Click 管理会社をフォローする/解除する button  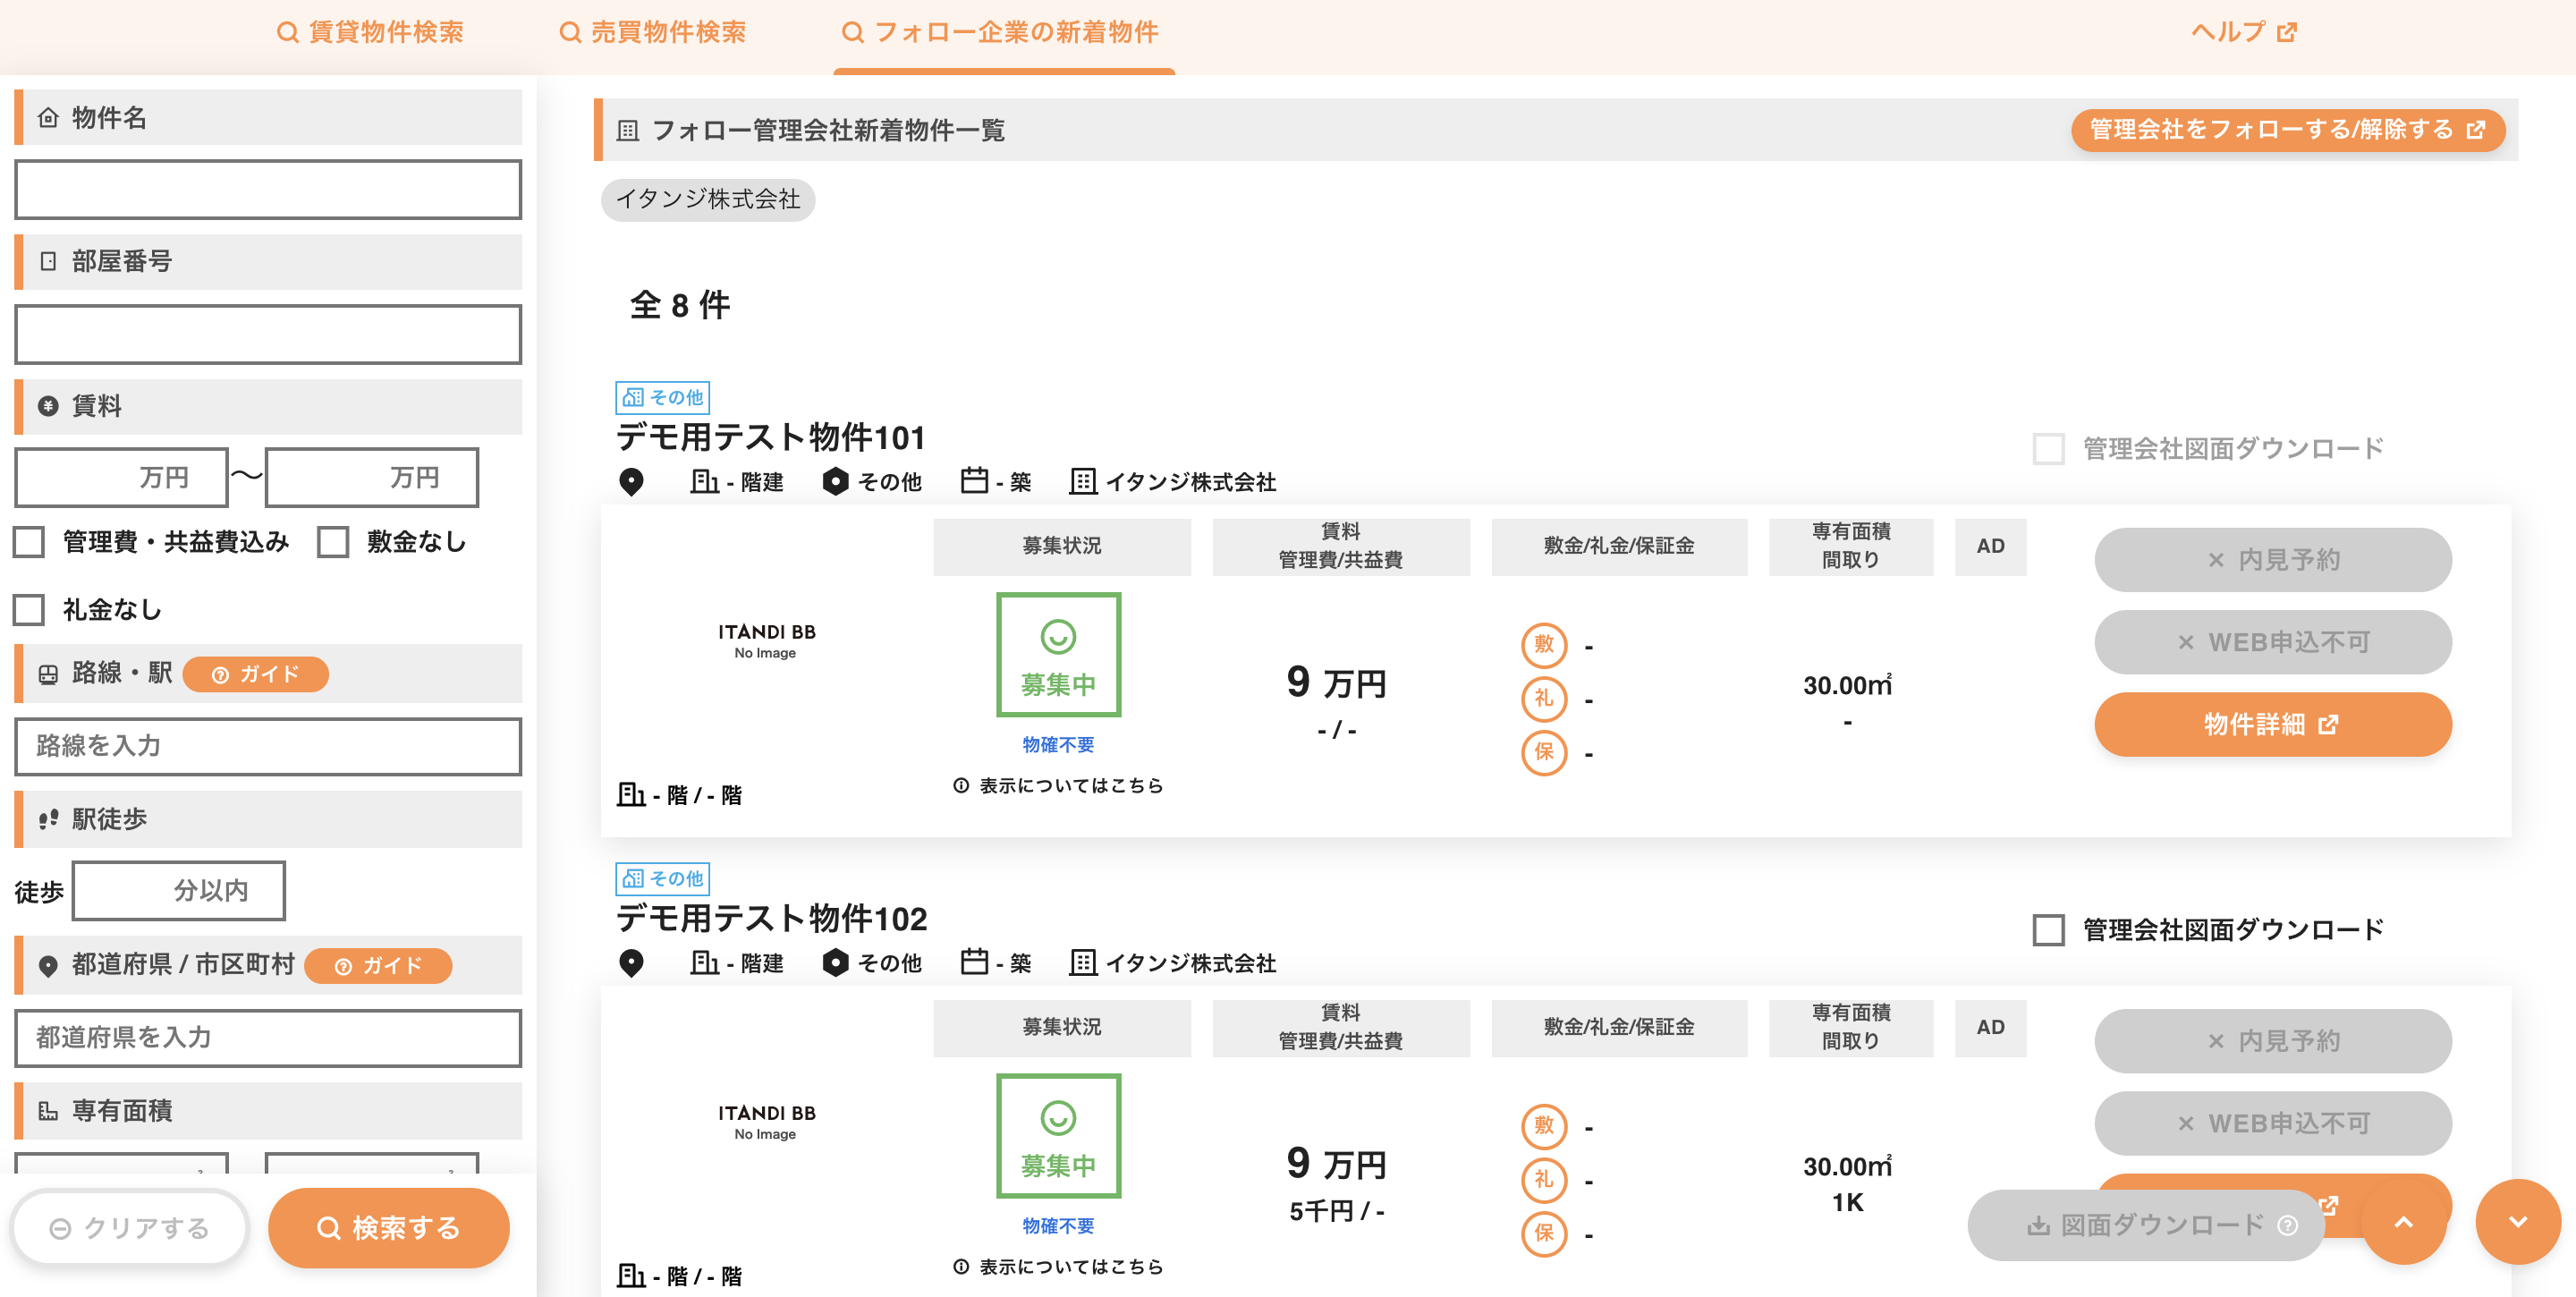click(x=2287, y=130)
